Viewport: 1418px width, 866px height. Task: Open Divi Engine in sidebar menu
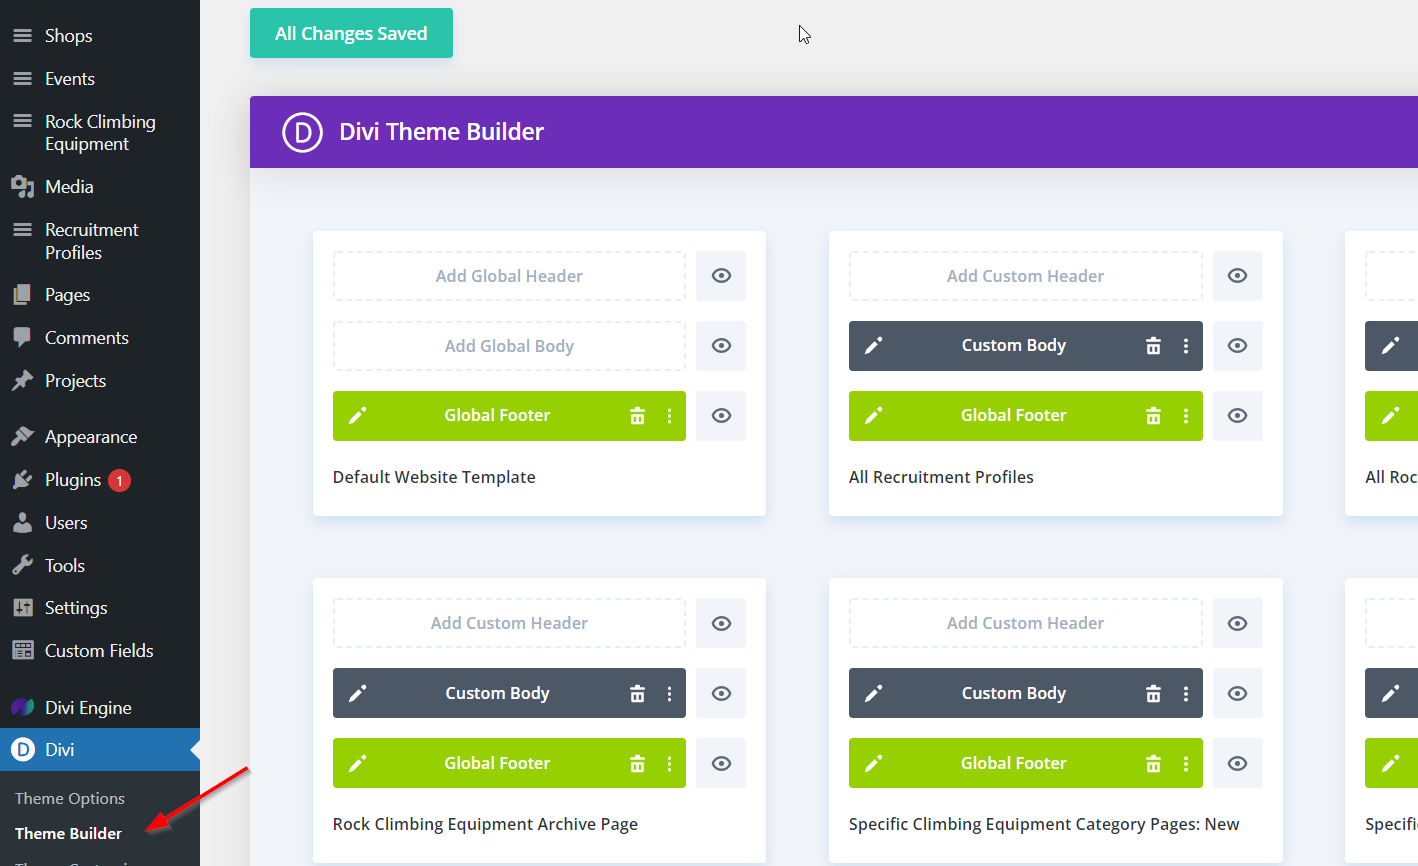(88, 708)
